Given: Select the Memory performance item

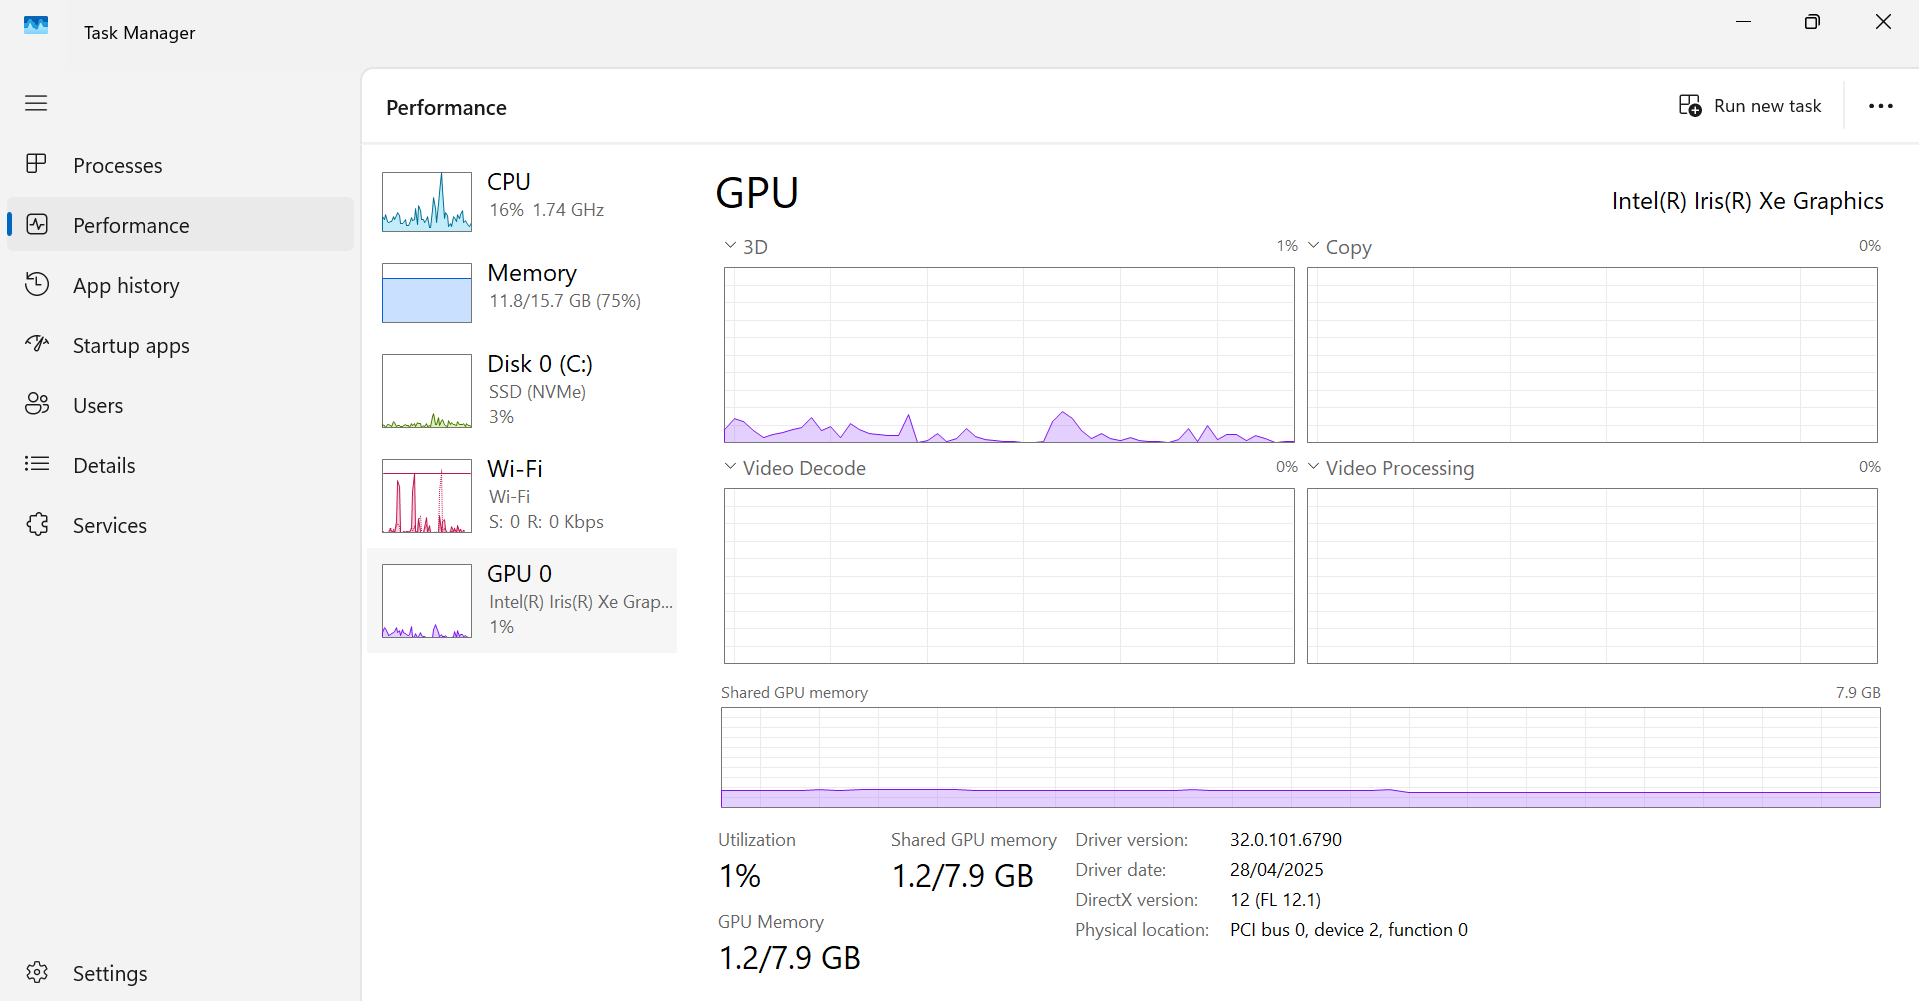Looking at the screenshot, I should tap(533, 285).
